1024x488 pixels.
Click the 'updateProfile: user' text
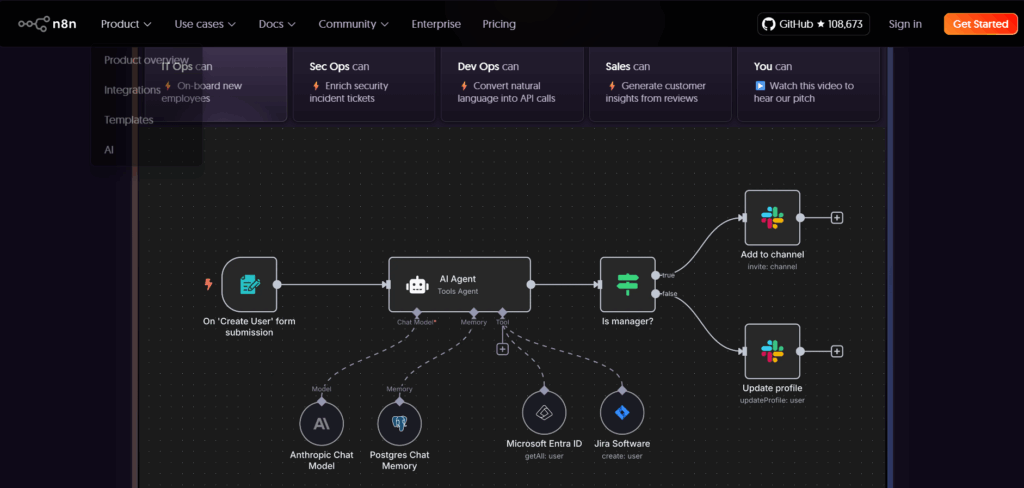(x=773, y=400)
